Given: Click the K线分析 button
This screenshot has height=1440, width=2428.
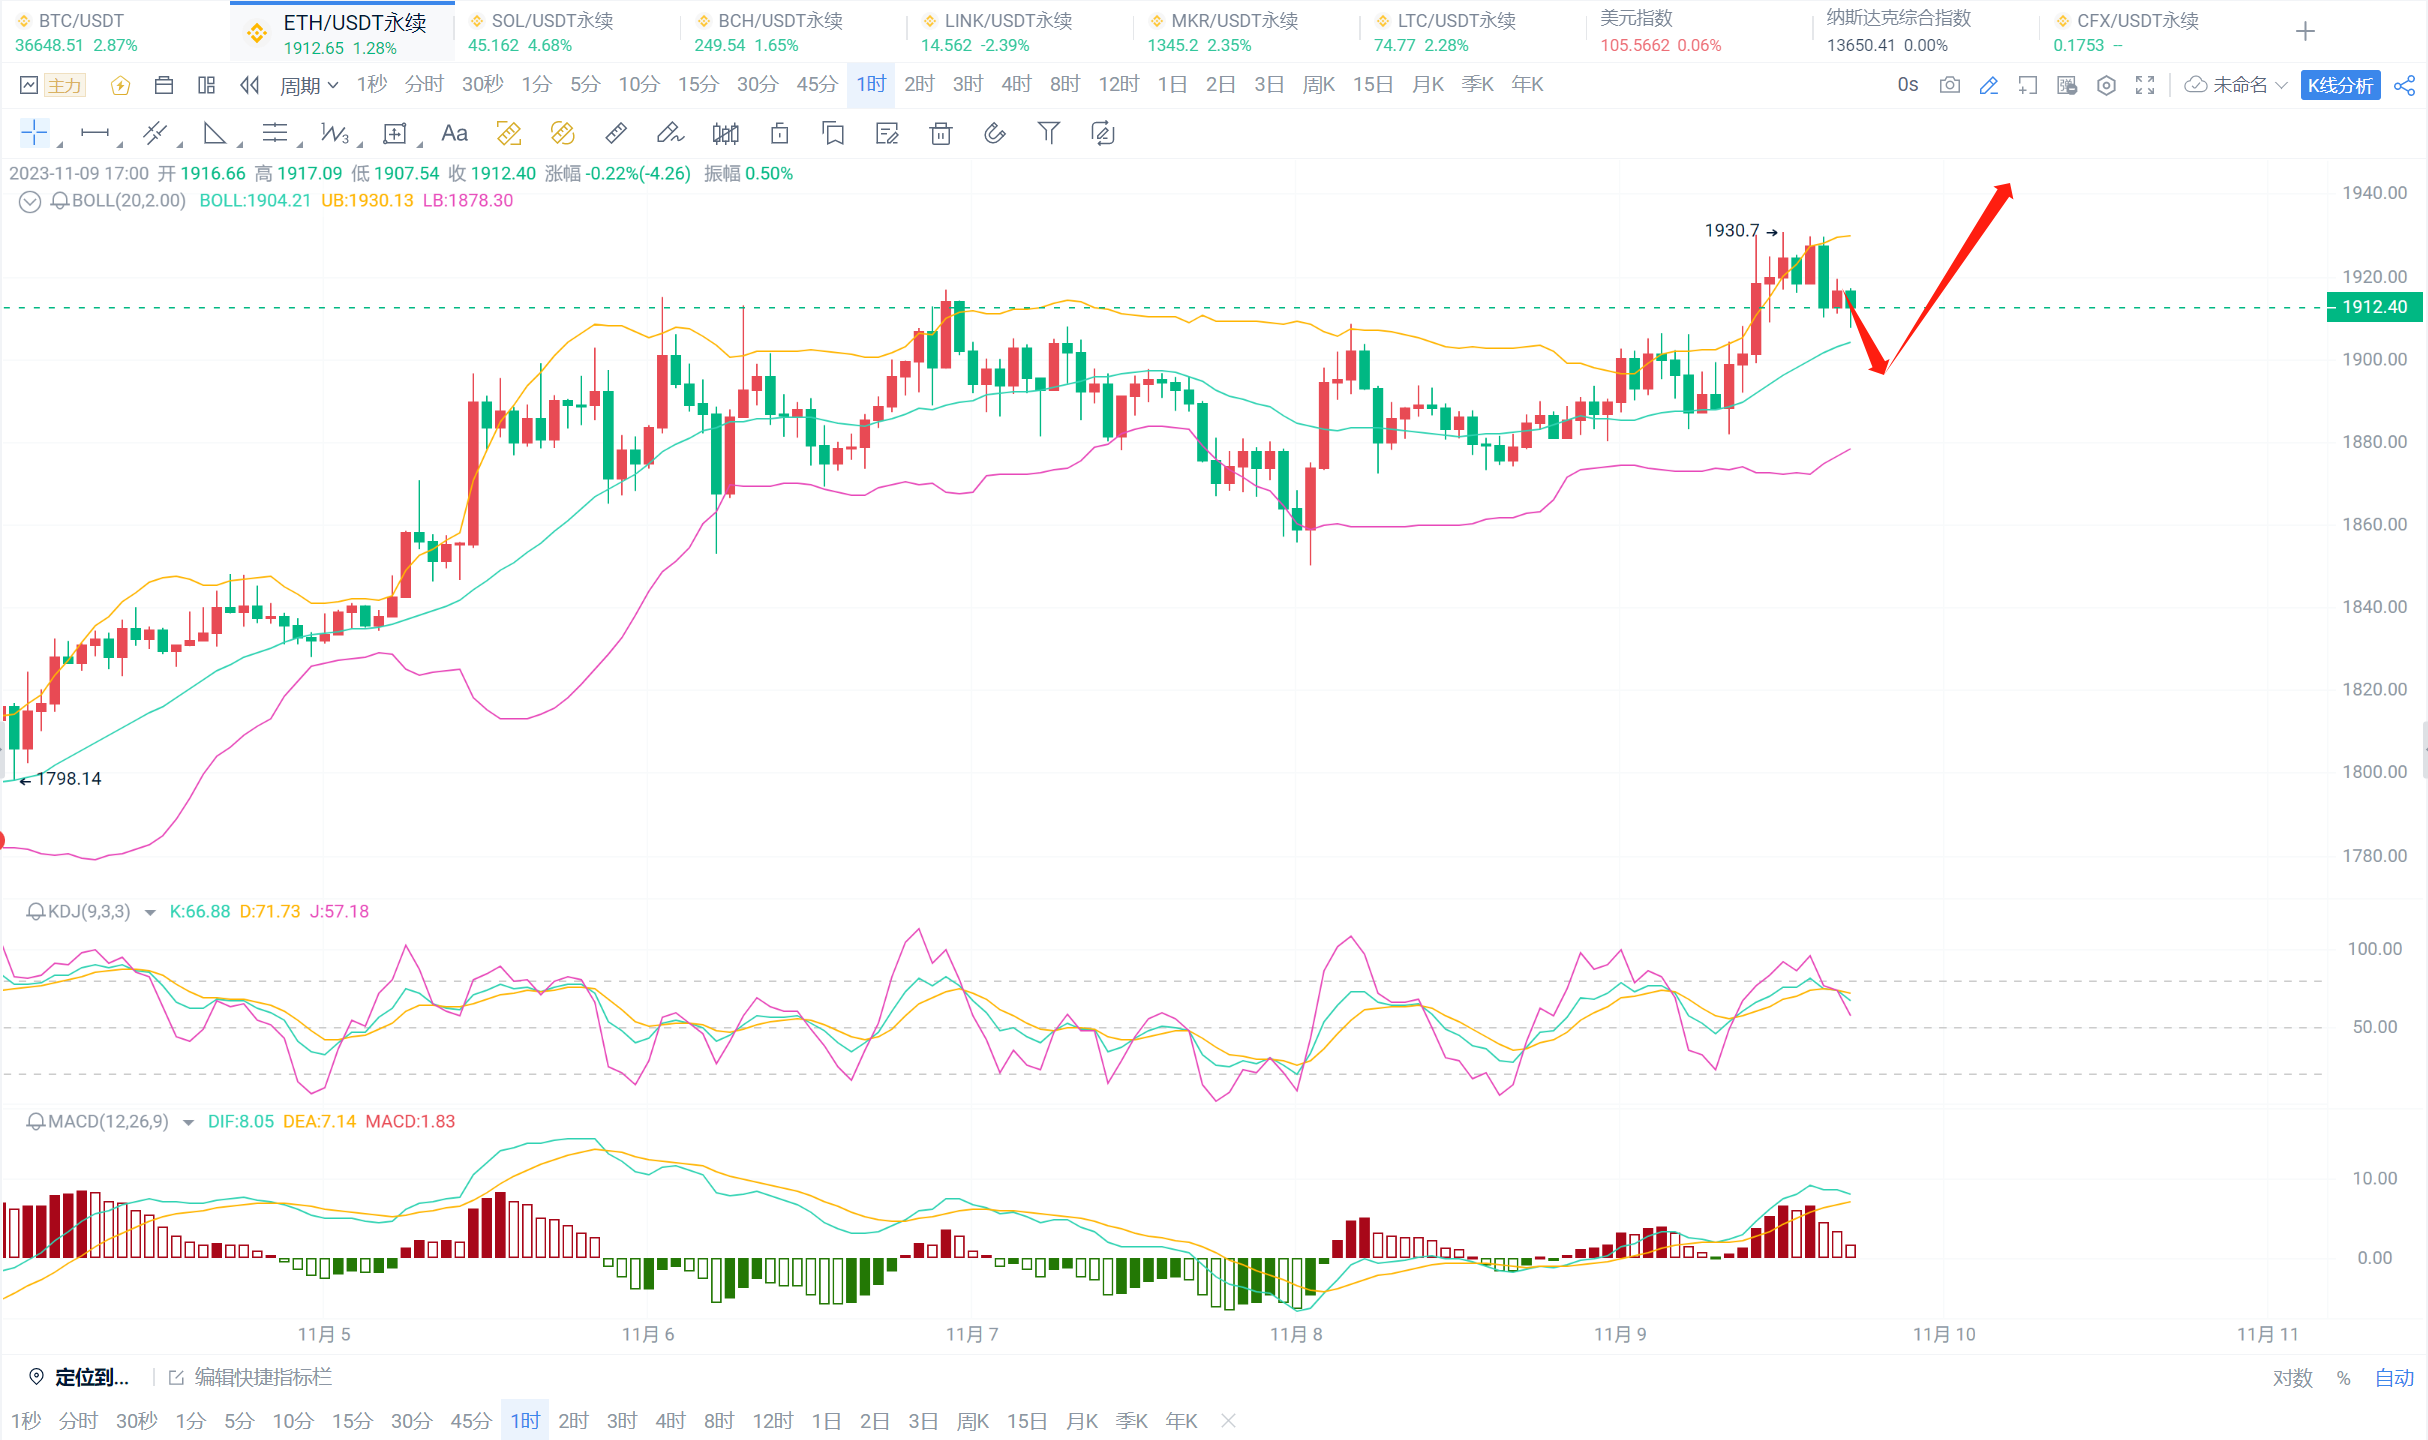Looking at the screenshot, I should [x=2340, y=86].
